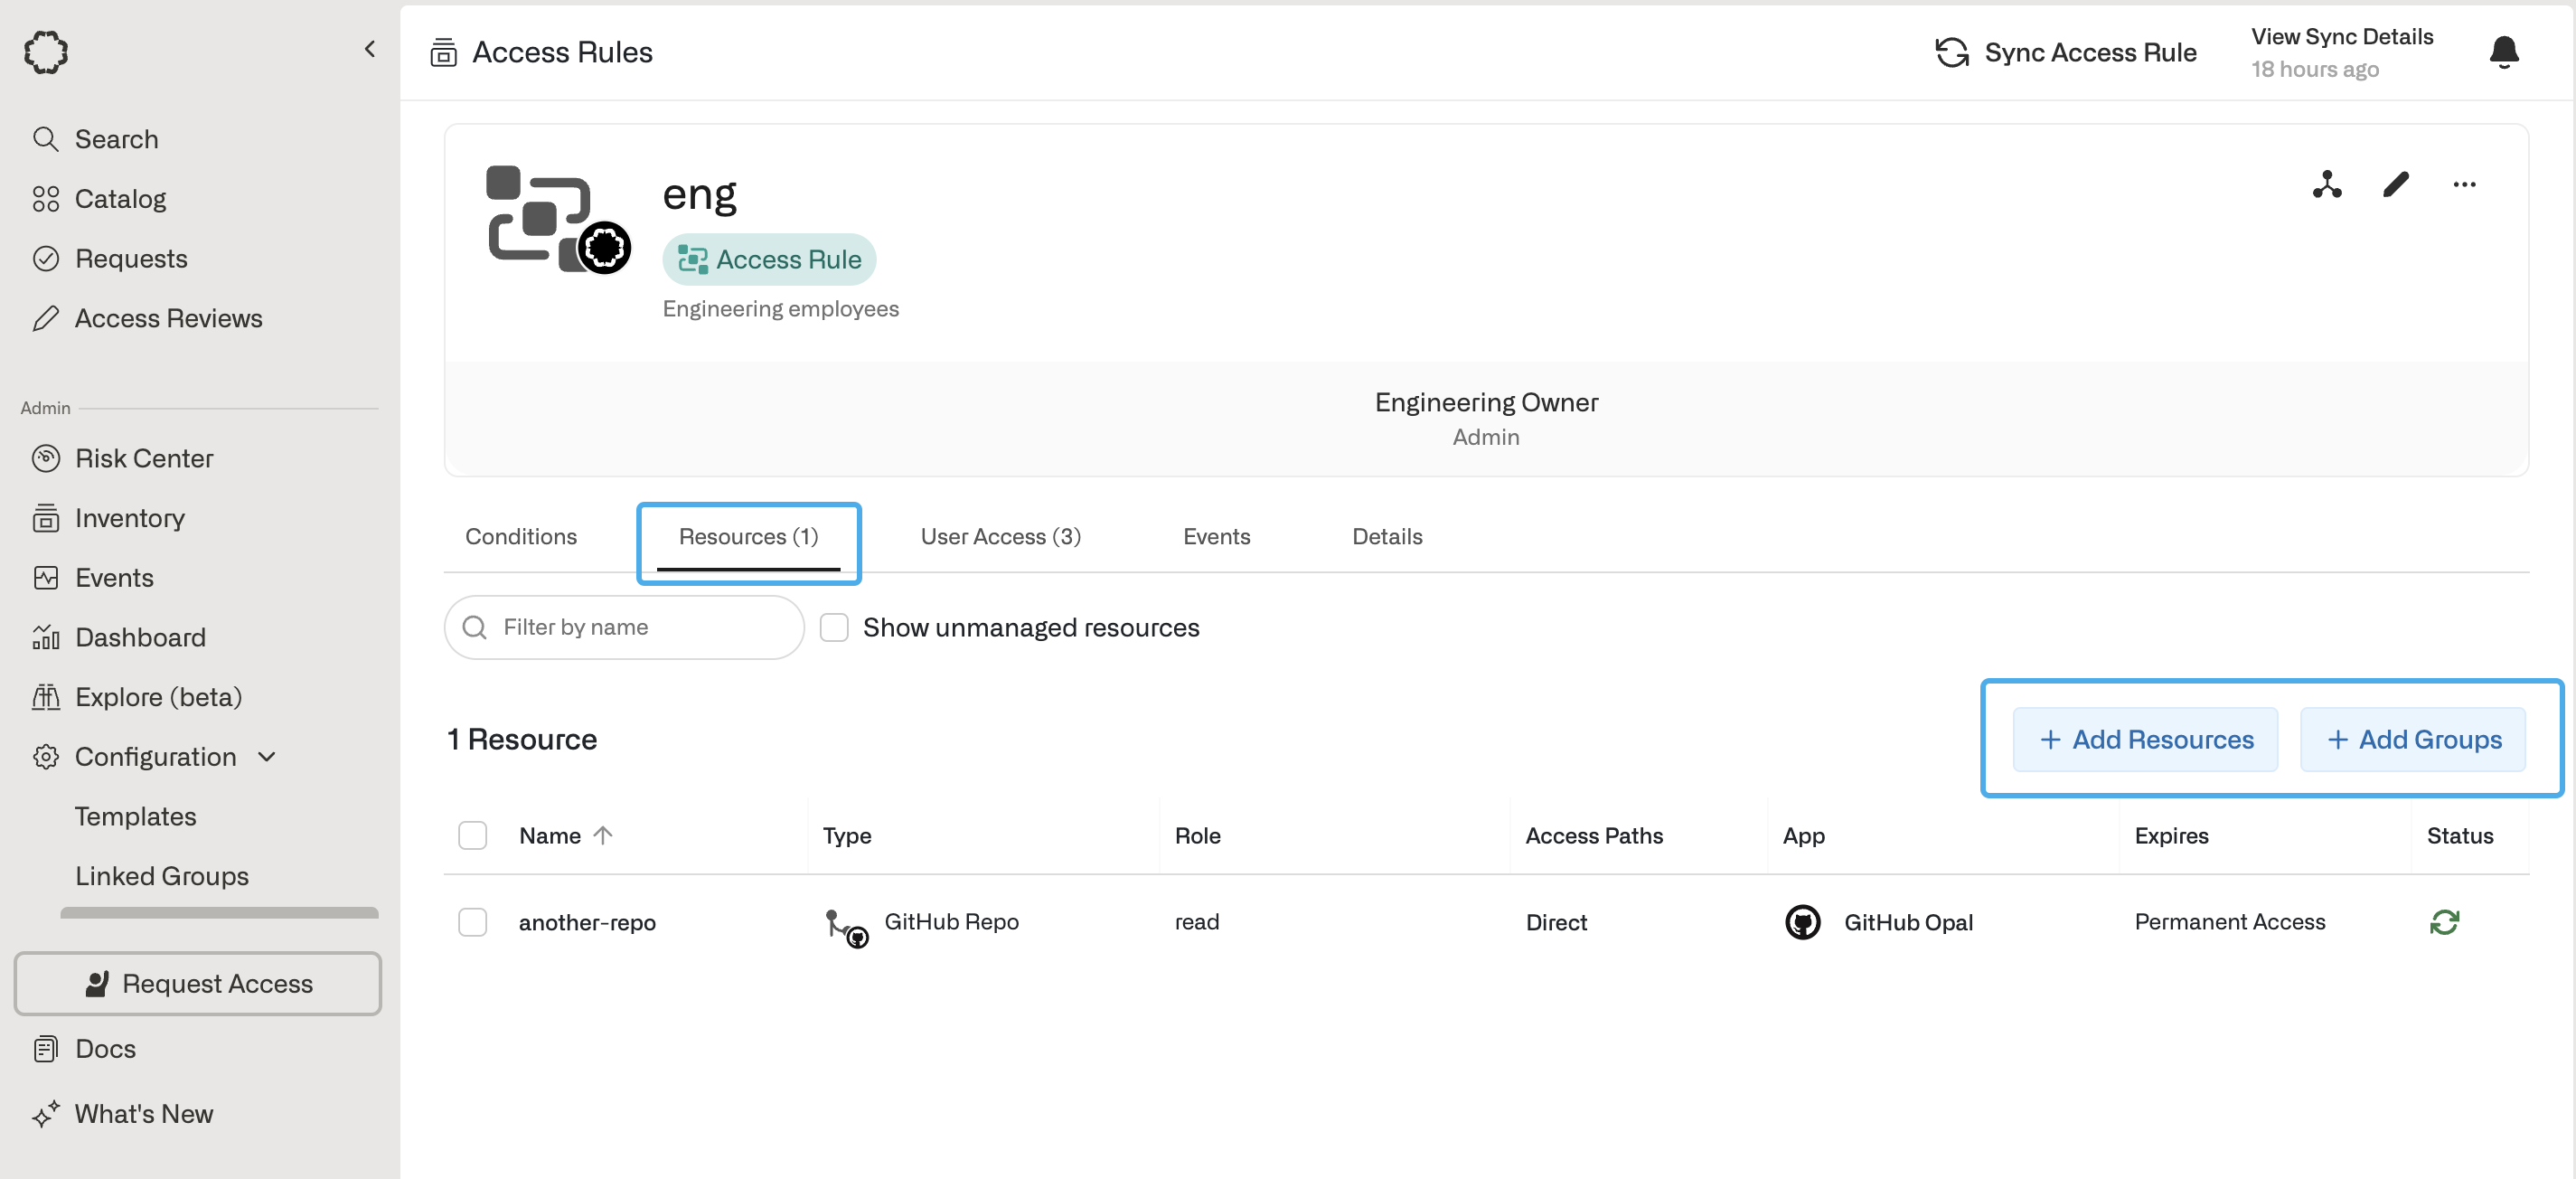Switch to the User Access (3) tab
This screenshot has width=2576, height=1179.
[x=1000, y=537]
